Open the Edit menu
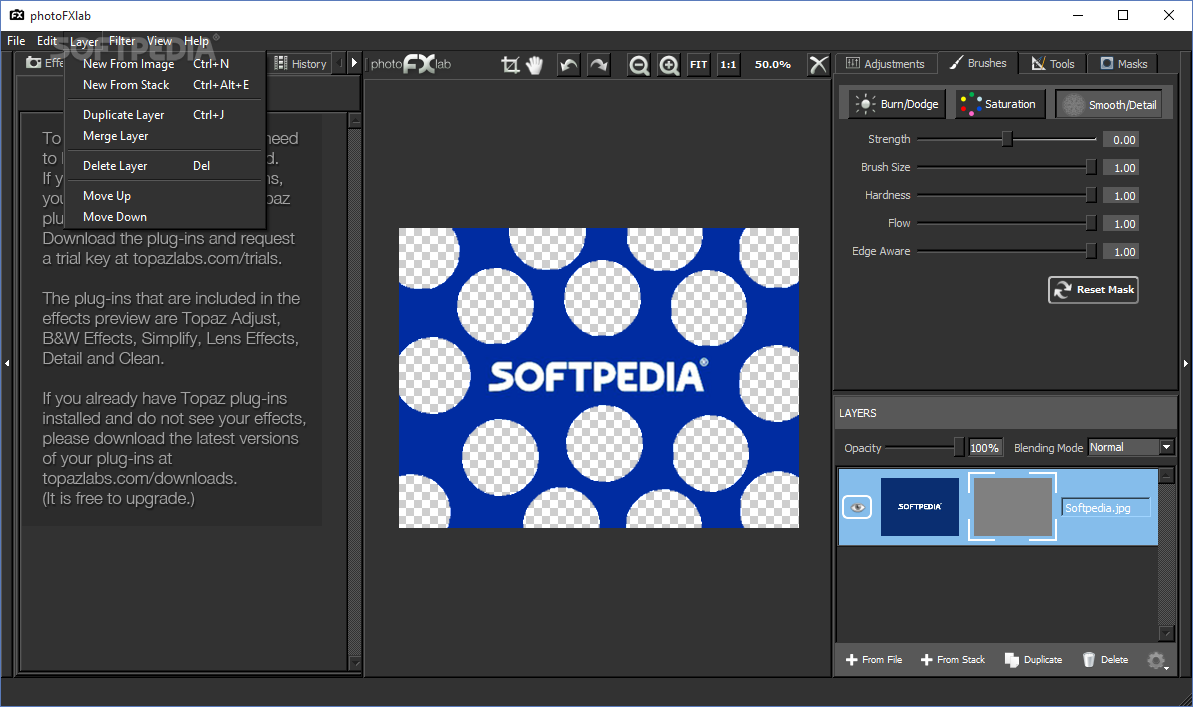The image size is (1193, 707). tap(47, 41)
